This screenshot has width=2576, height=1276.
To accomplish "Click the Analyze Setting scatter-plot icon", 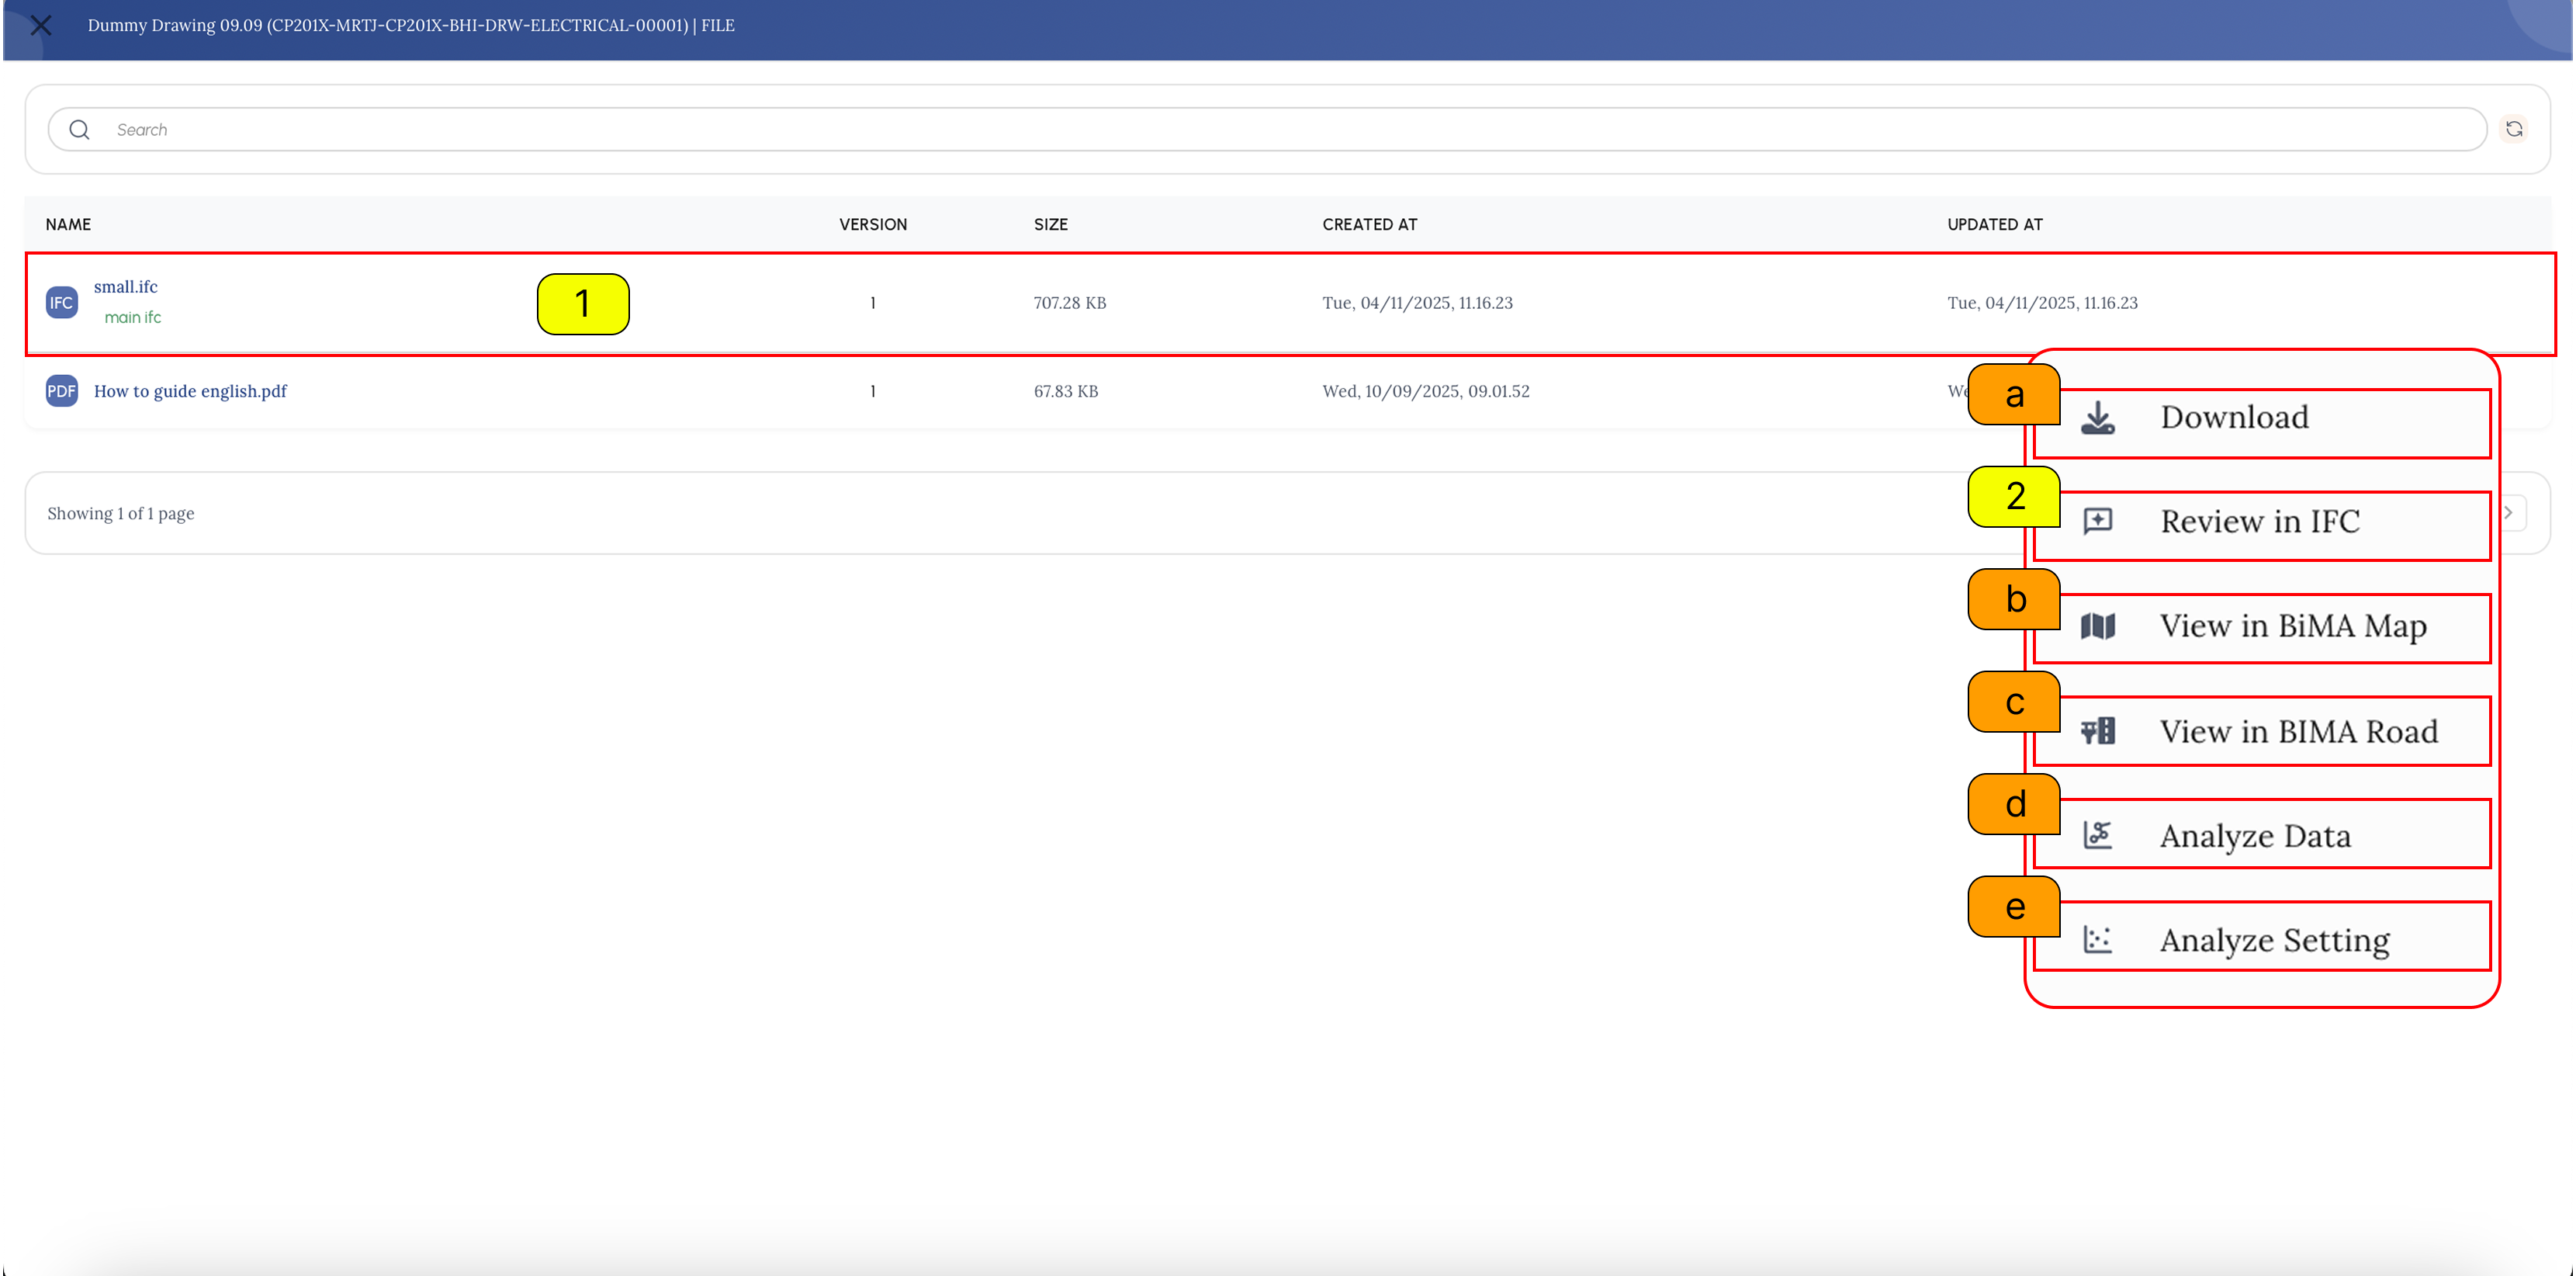I will pyautogui.click(x=2097, y=939).
